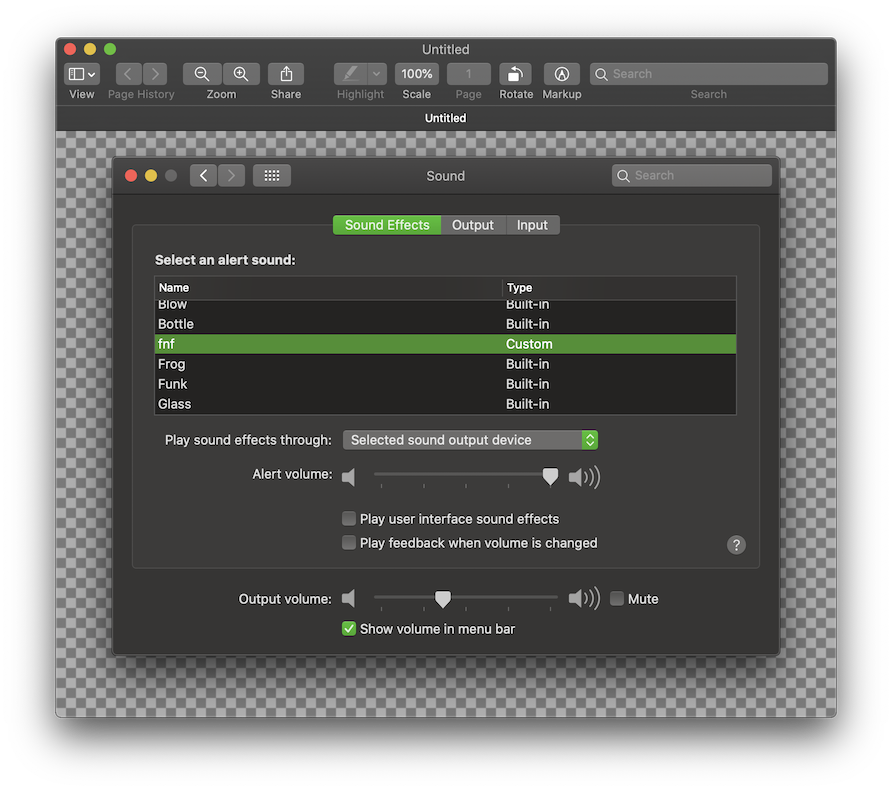
Task: Go back in Preview page history
Action: point(129,74)
